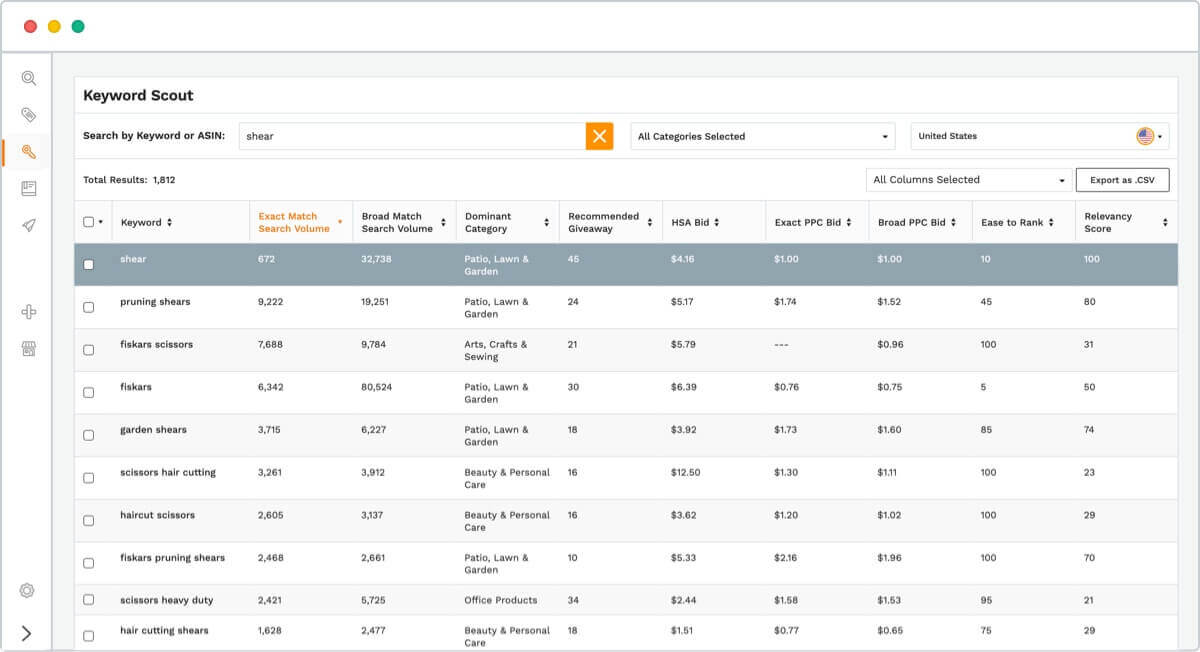This screenshot has height=652, width=1200.
Task: Click the fiskars pruning shears keyword
Action: click(173, 558)
